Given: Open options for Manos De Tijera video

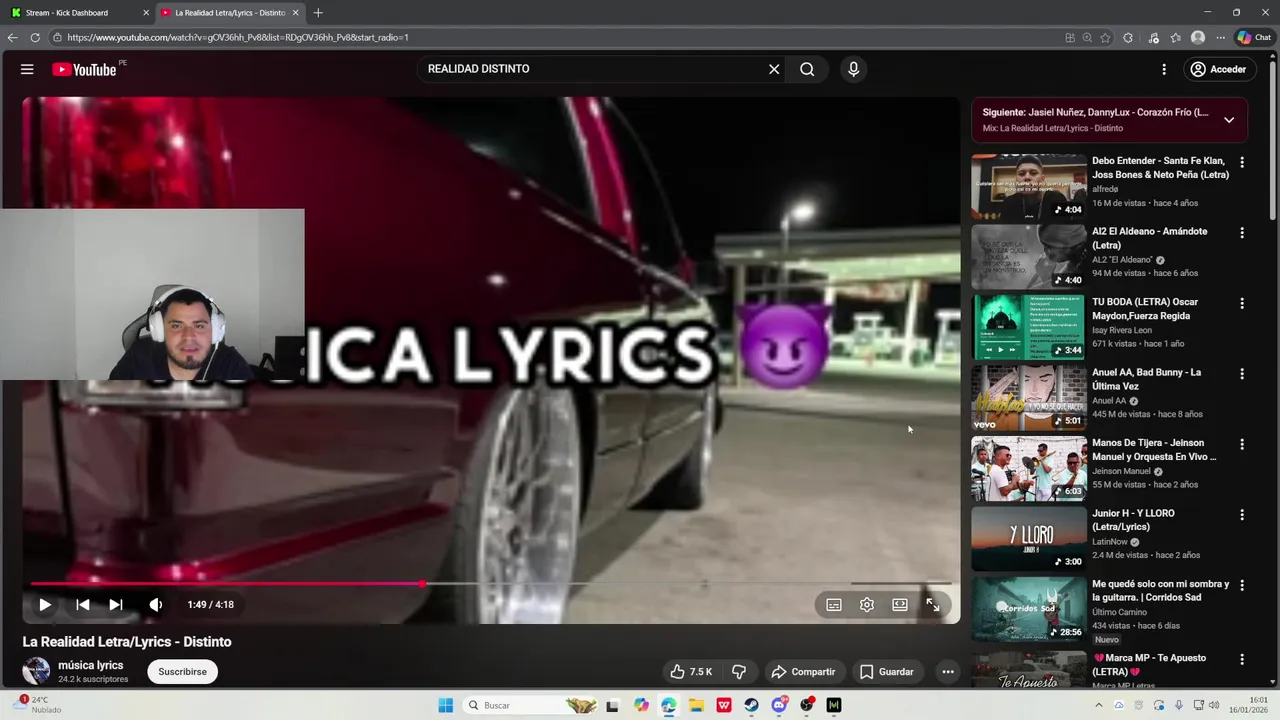Looking at the screenshot, I should tap(1242, 444).
